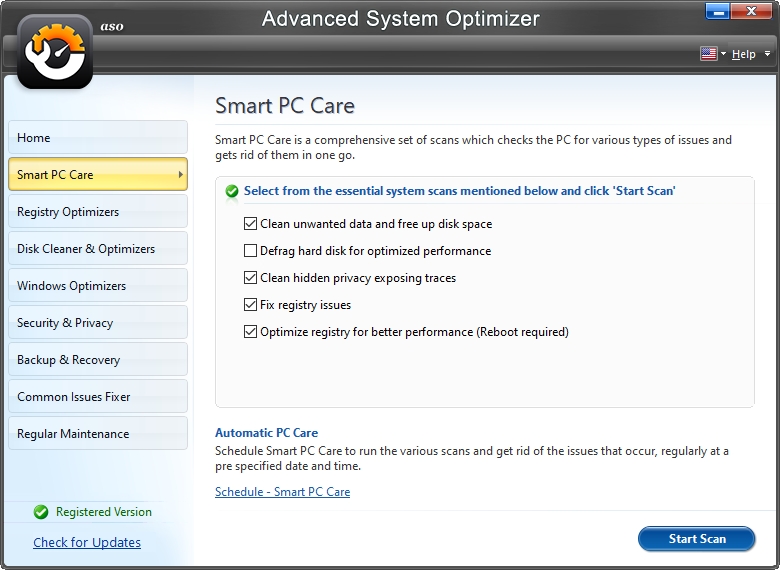Expand the Smart PC Care submenu arrow
This screenshot has width=780, height=570.
(181, 175)
